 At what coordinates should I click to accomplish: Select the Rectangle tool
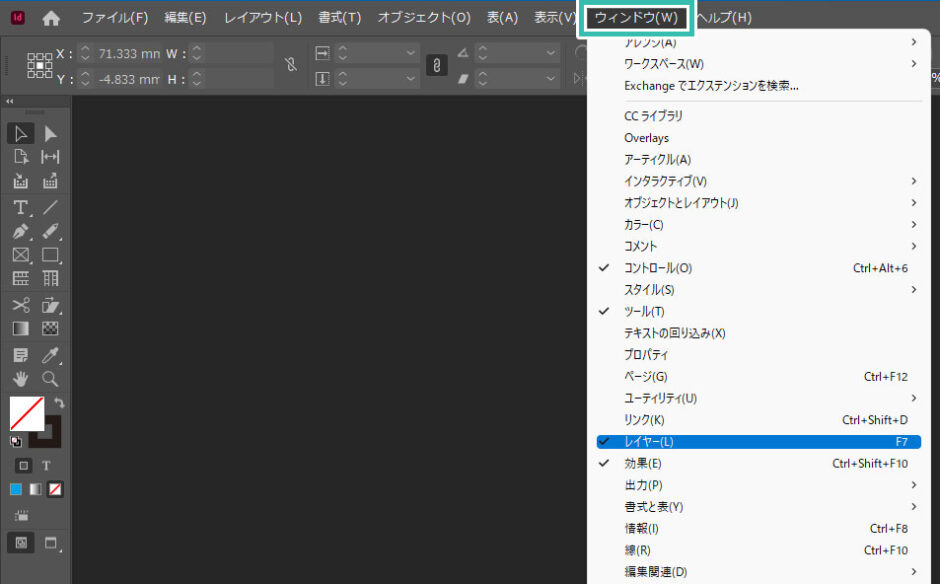click(x=50, y=255)
